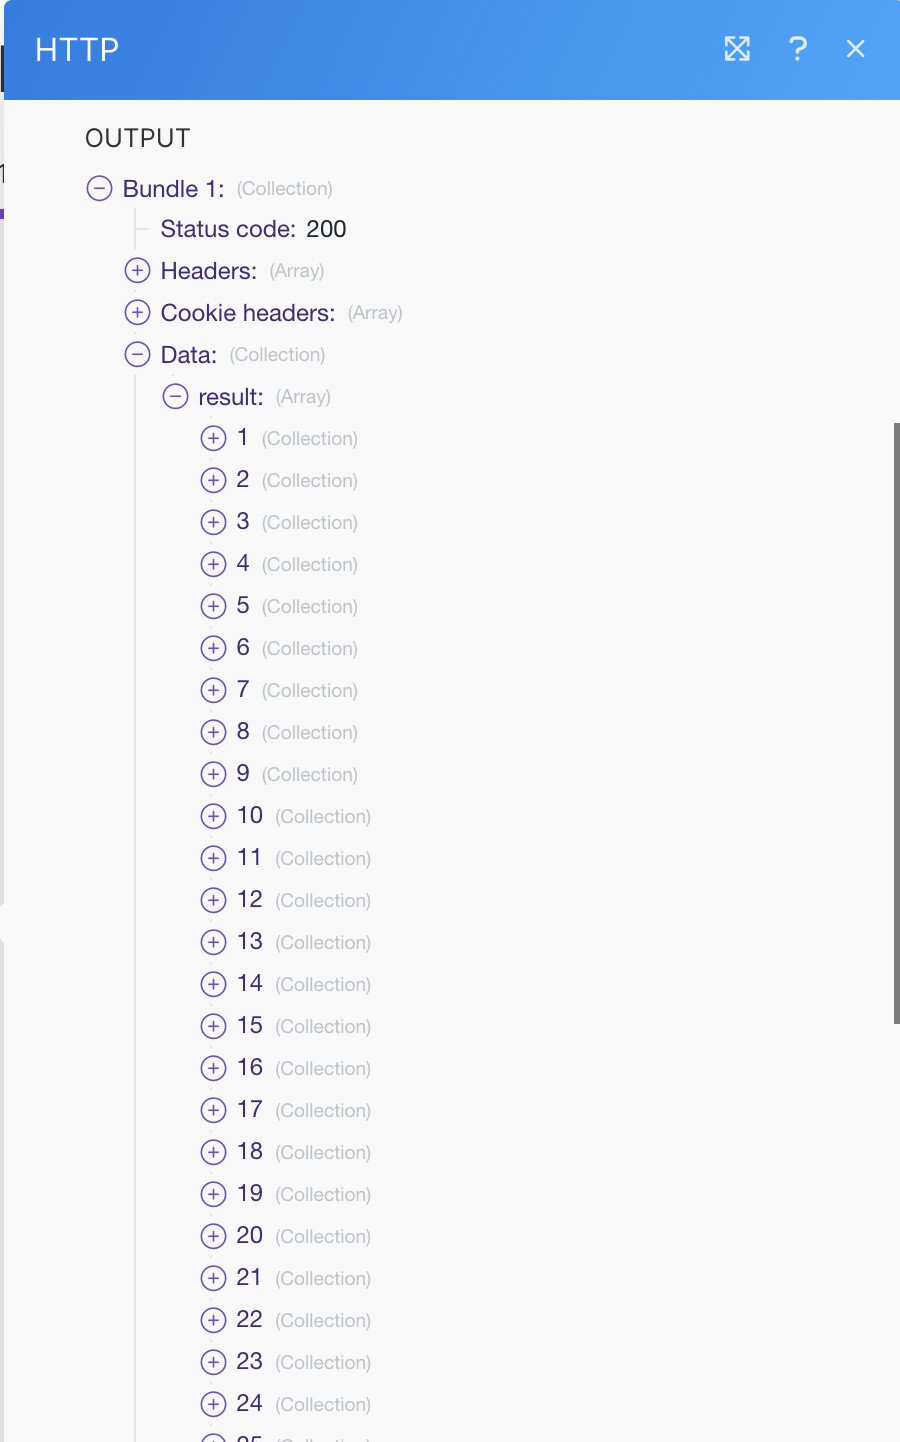Expand result item 20 collection
This screenshot has width=900, height=1442.
pyautogui.click(x=213, y=1236)
